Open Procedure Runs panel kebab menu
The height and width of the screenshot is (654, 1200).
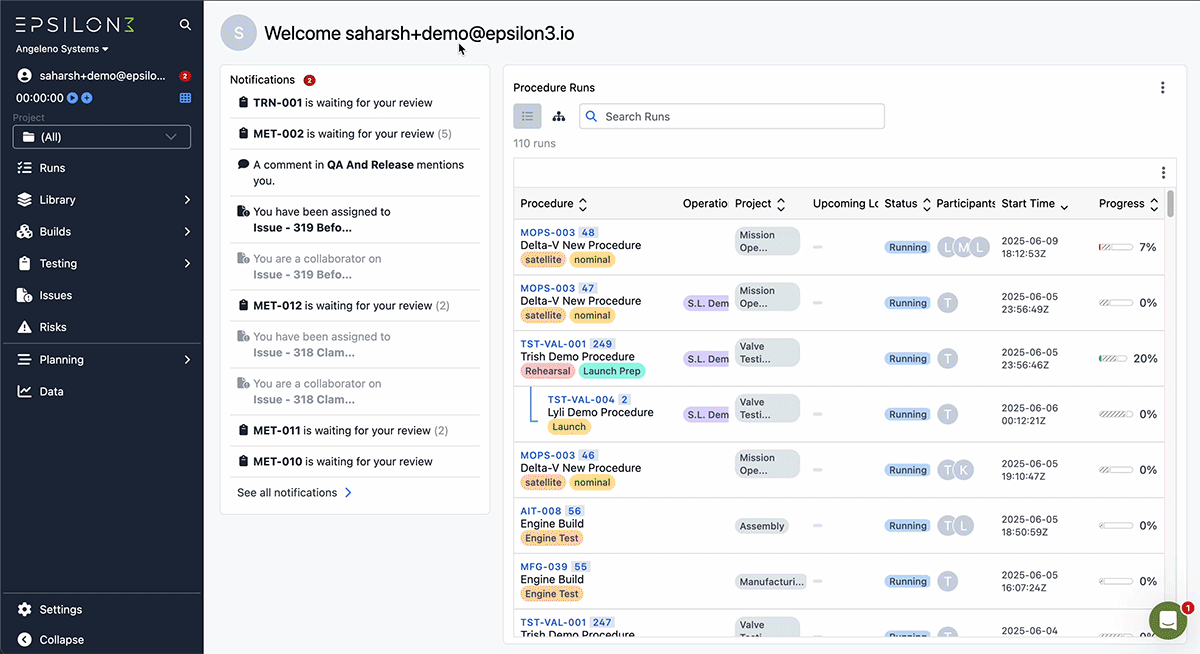pos(1162,88)
